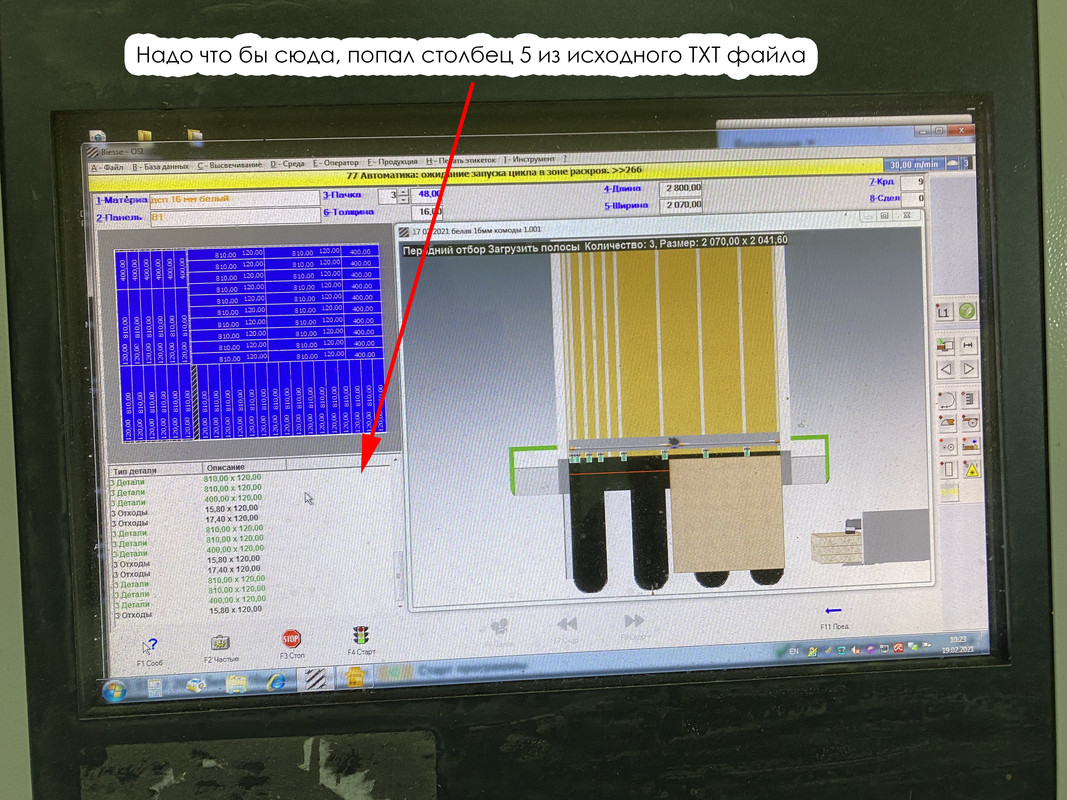The width and height of the screenshot is (1067, 800).
Task: Click the disabled rewind icon below simulation
Action: [567, 624]
